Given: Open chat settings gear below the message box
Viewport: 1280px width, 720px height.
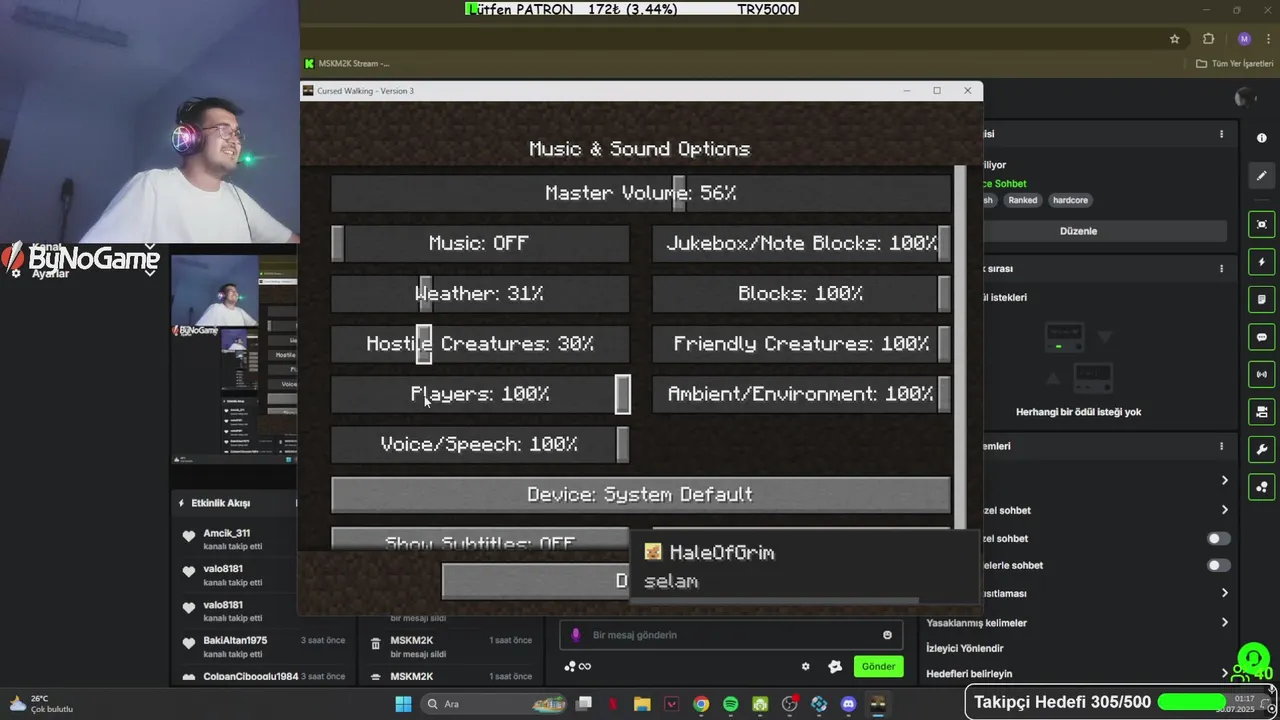Looking at the screenshot, I should 805,667.
